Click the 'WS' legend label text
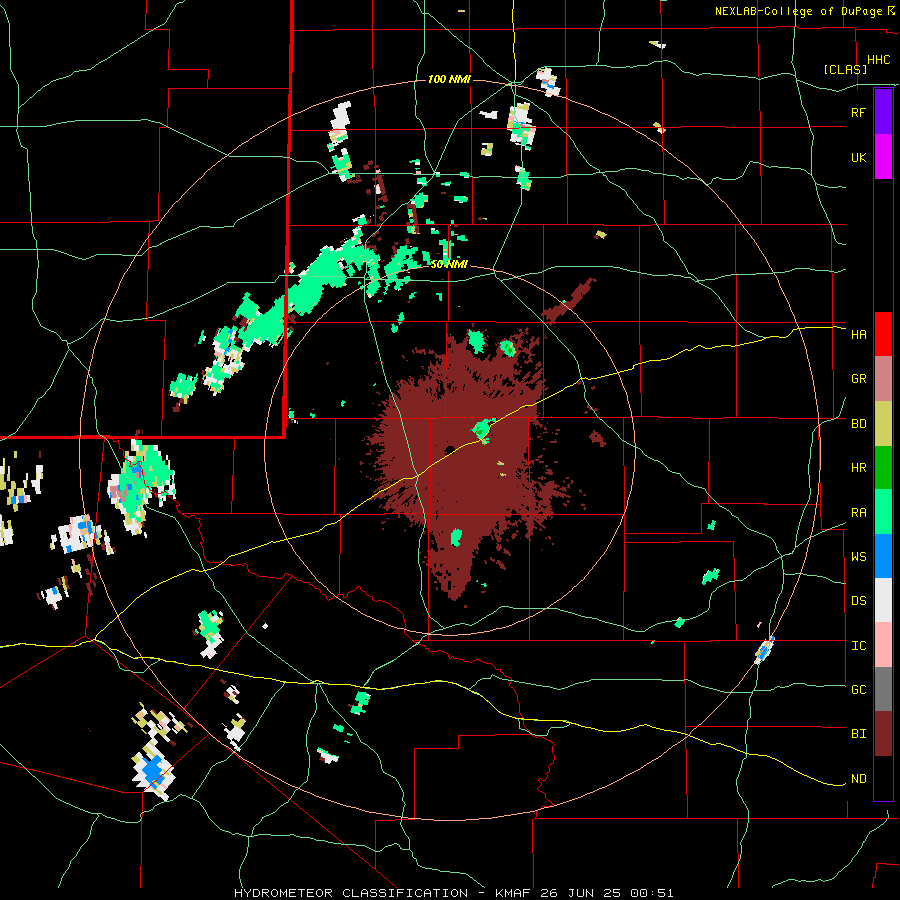 858,557
